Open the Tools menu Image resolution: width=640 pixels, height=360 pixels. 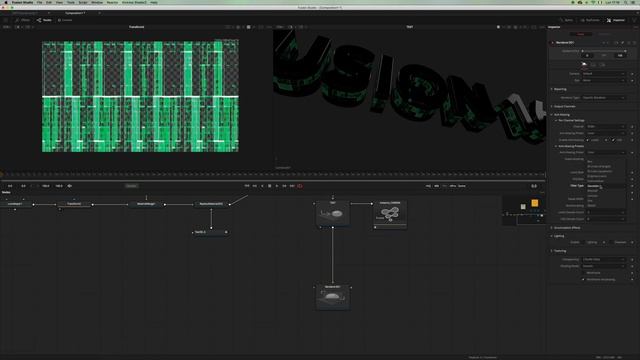[x=71, y=2]
